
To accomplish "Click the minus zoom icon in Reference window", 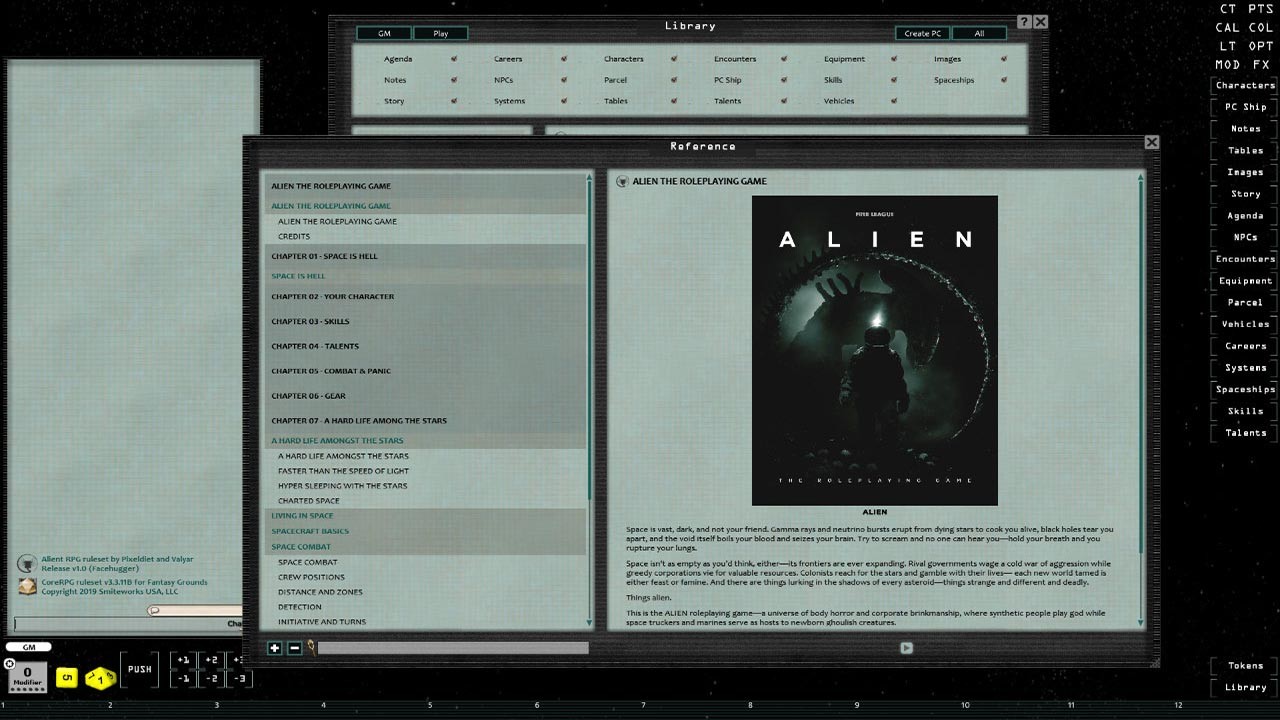I will pyautogui.click(x=295, y=648).
